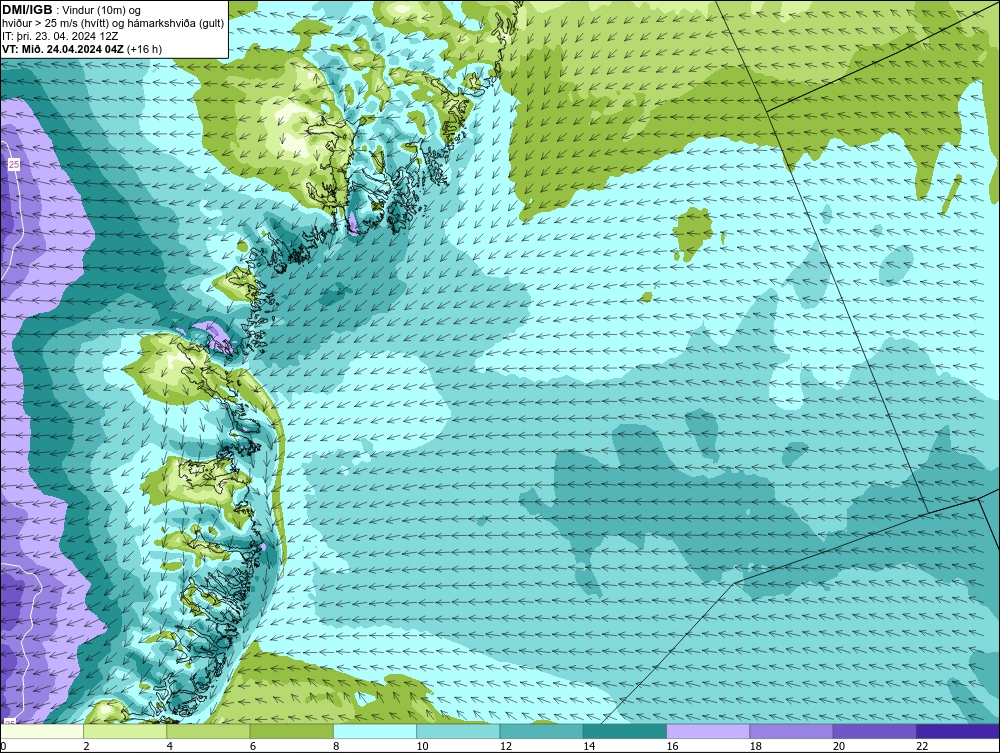Select the dark indigo above-22 m/s legend swatch
The width and height of the screenshot is (1000, 753).
pyautogui.click(x=958, y=731)
